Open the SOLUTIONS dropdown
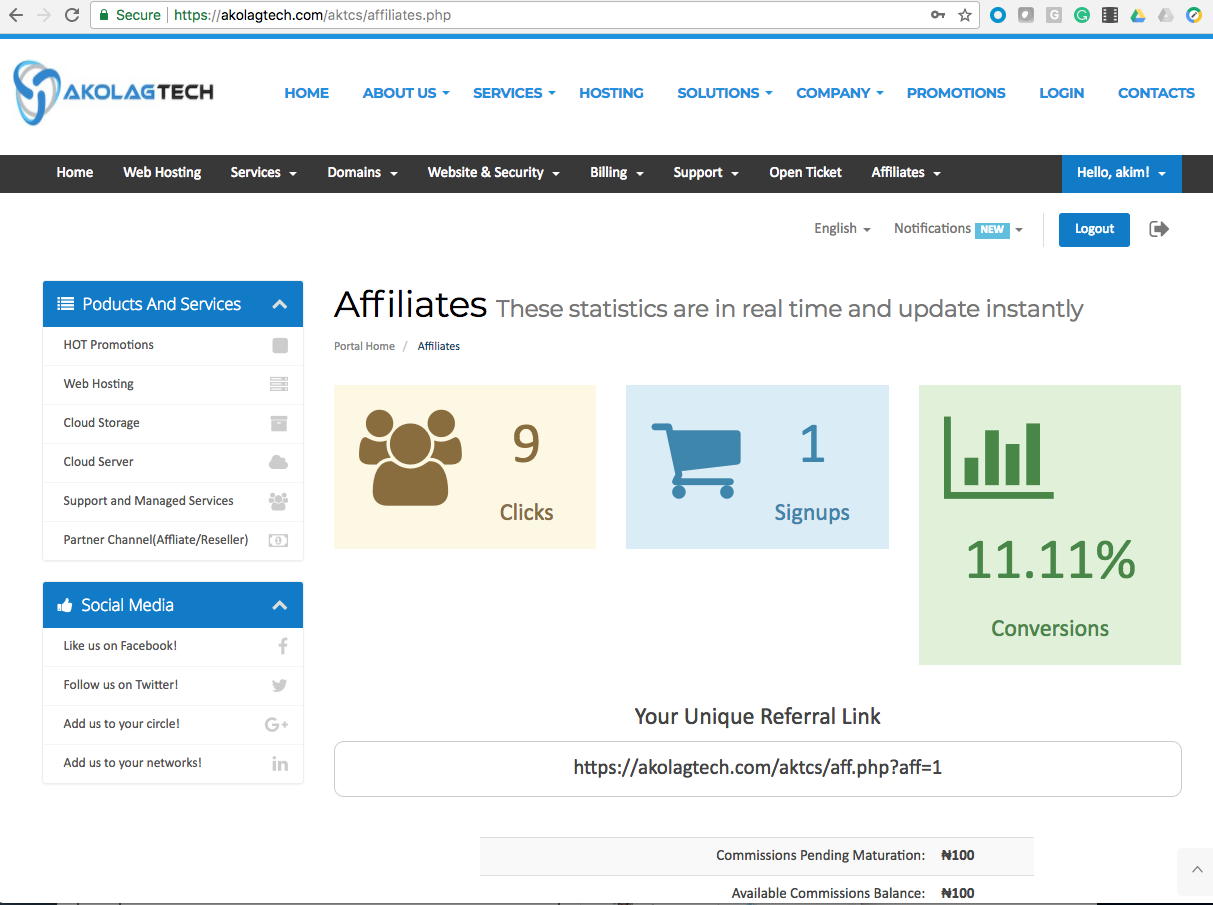Image resolution: width=1213 pixels, height=905 pixels. (725, 93)
